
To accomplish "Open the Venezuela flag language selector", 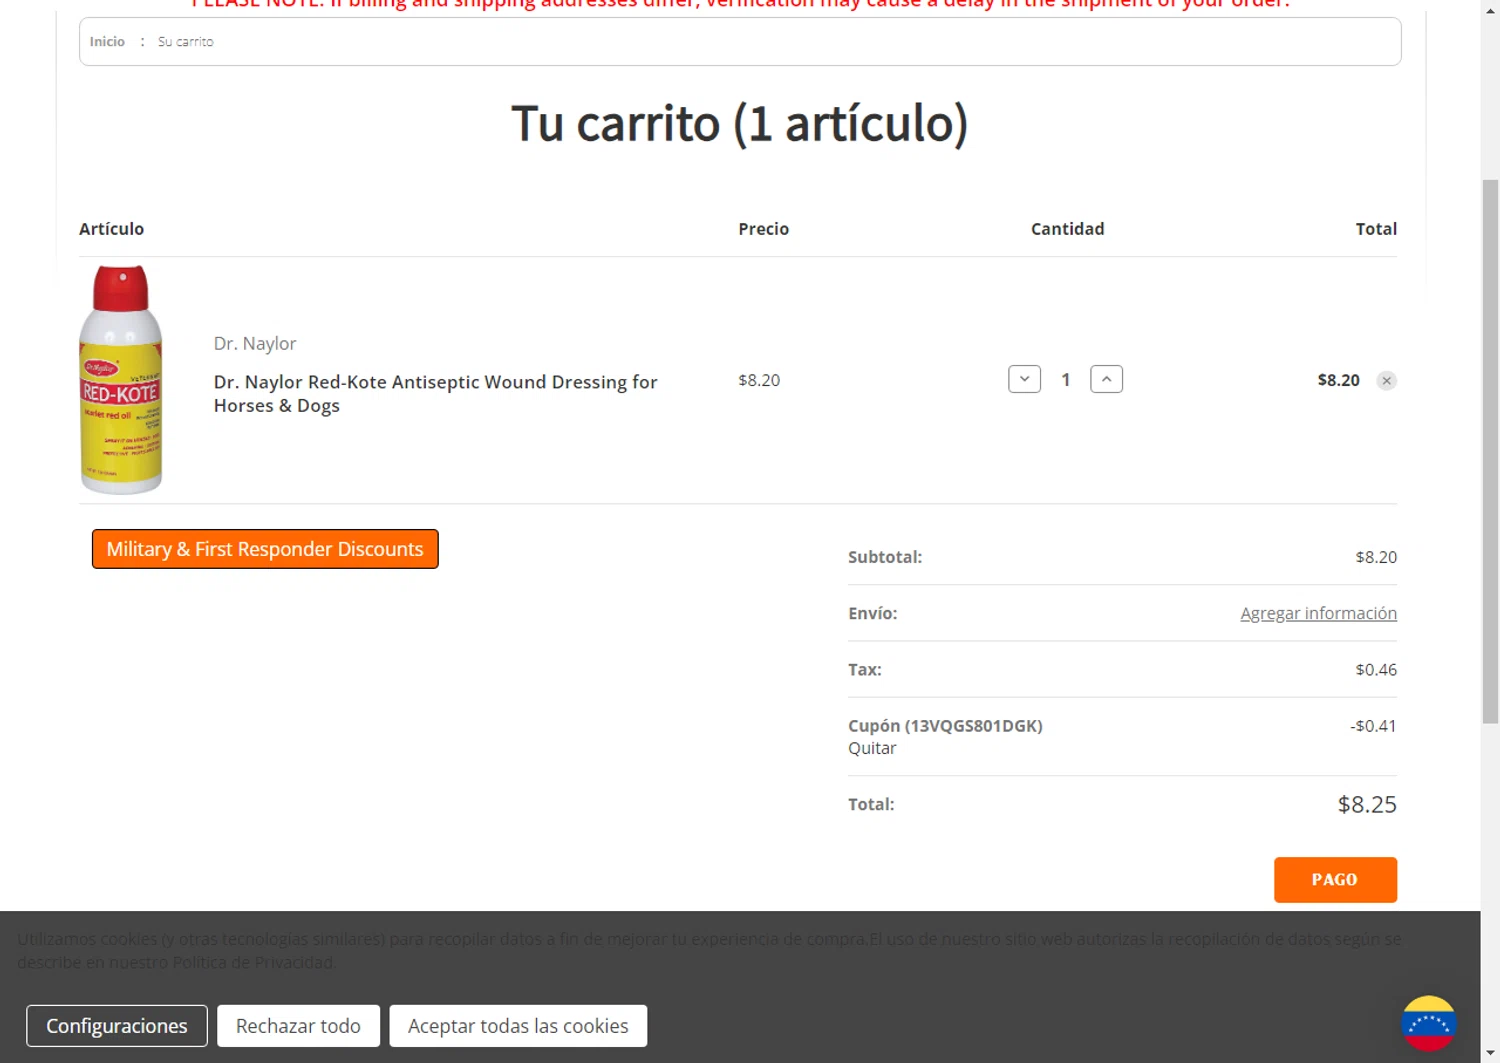I will 1428,1023.
